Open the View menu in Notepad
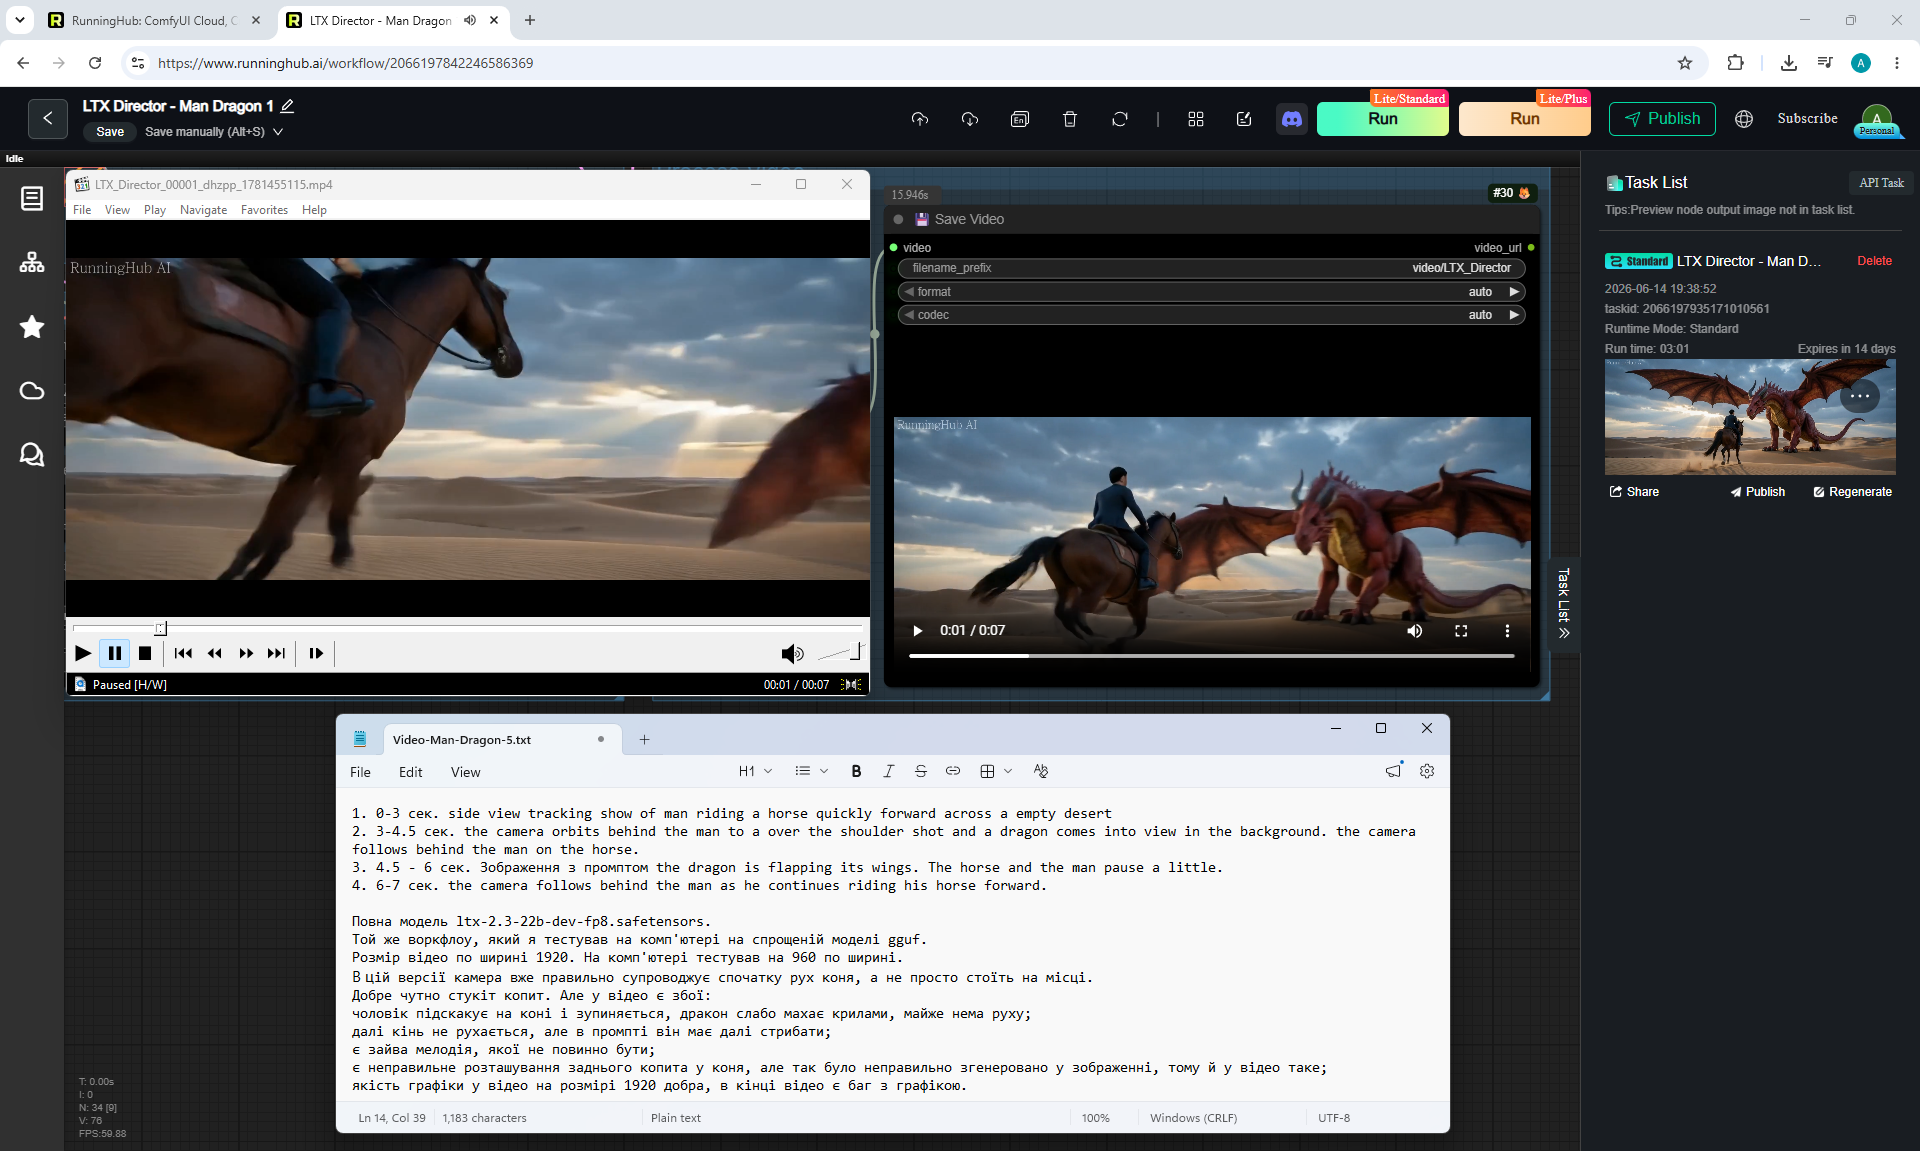1920x1151 pixels. coord(465,772)
